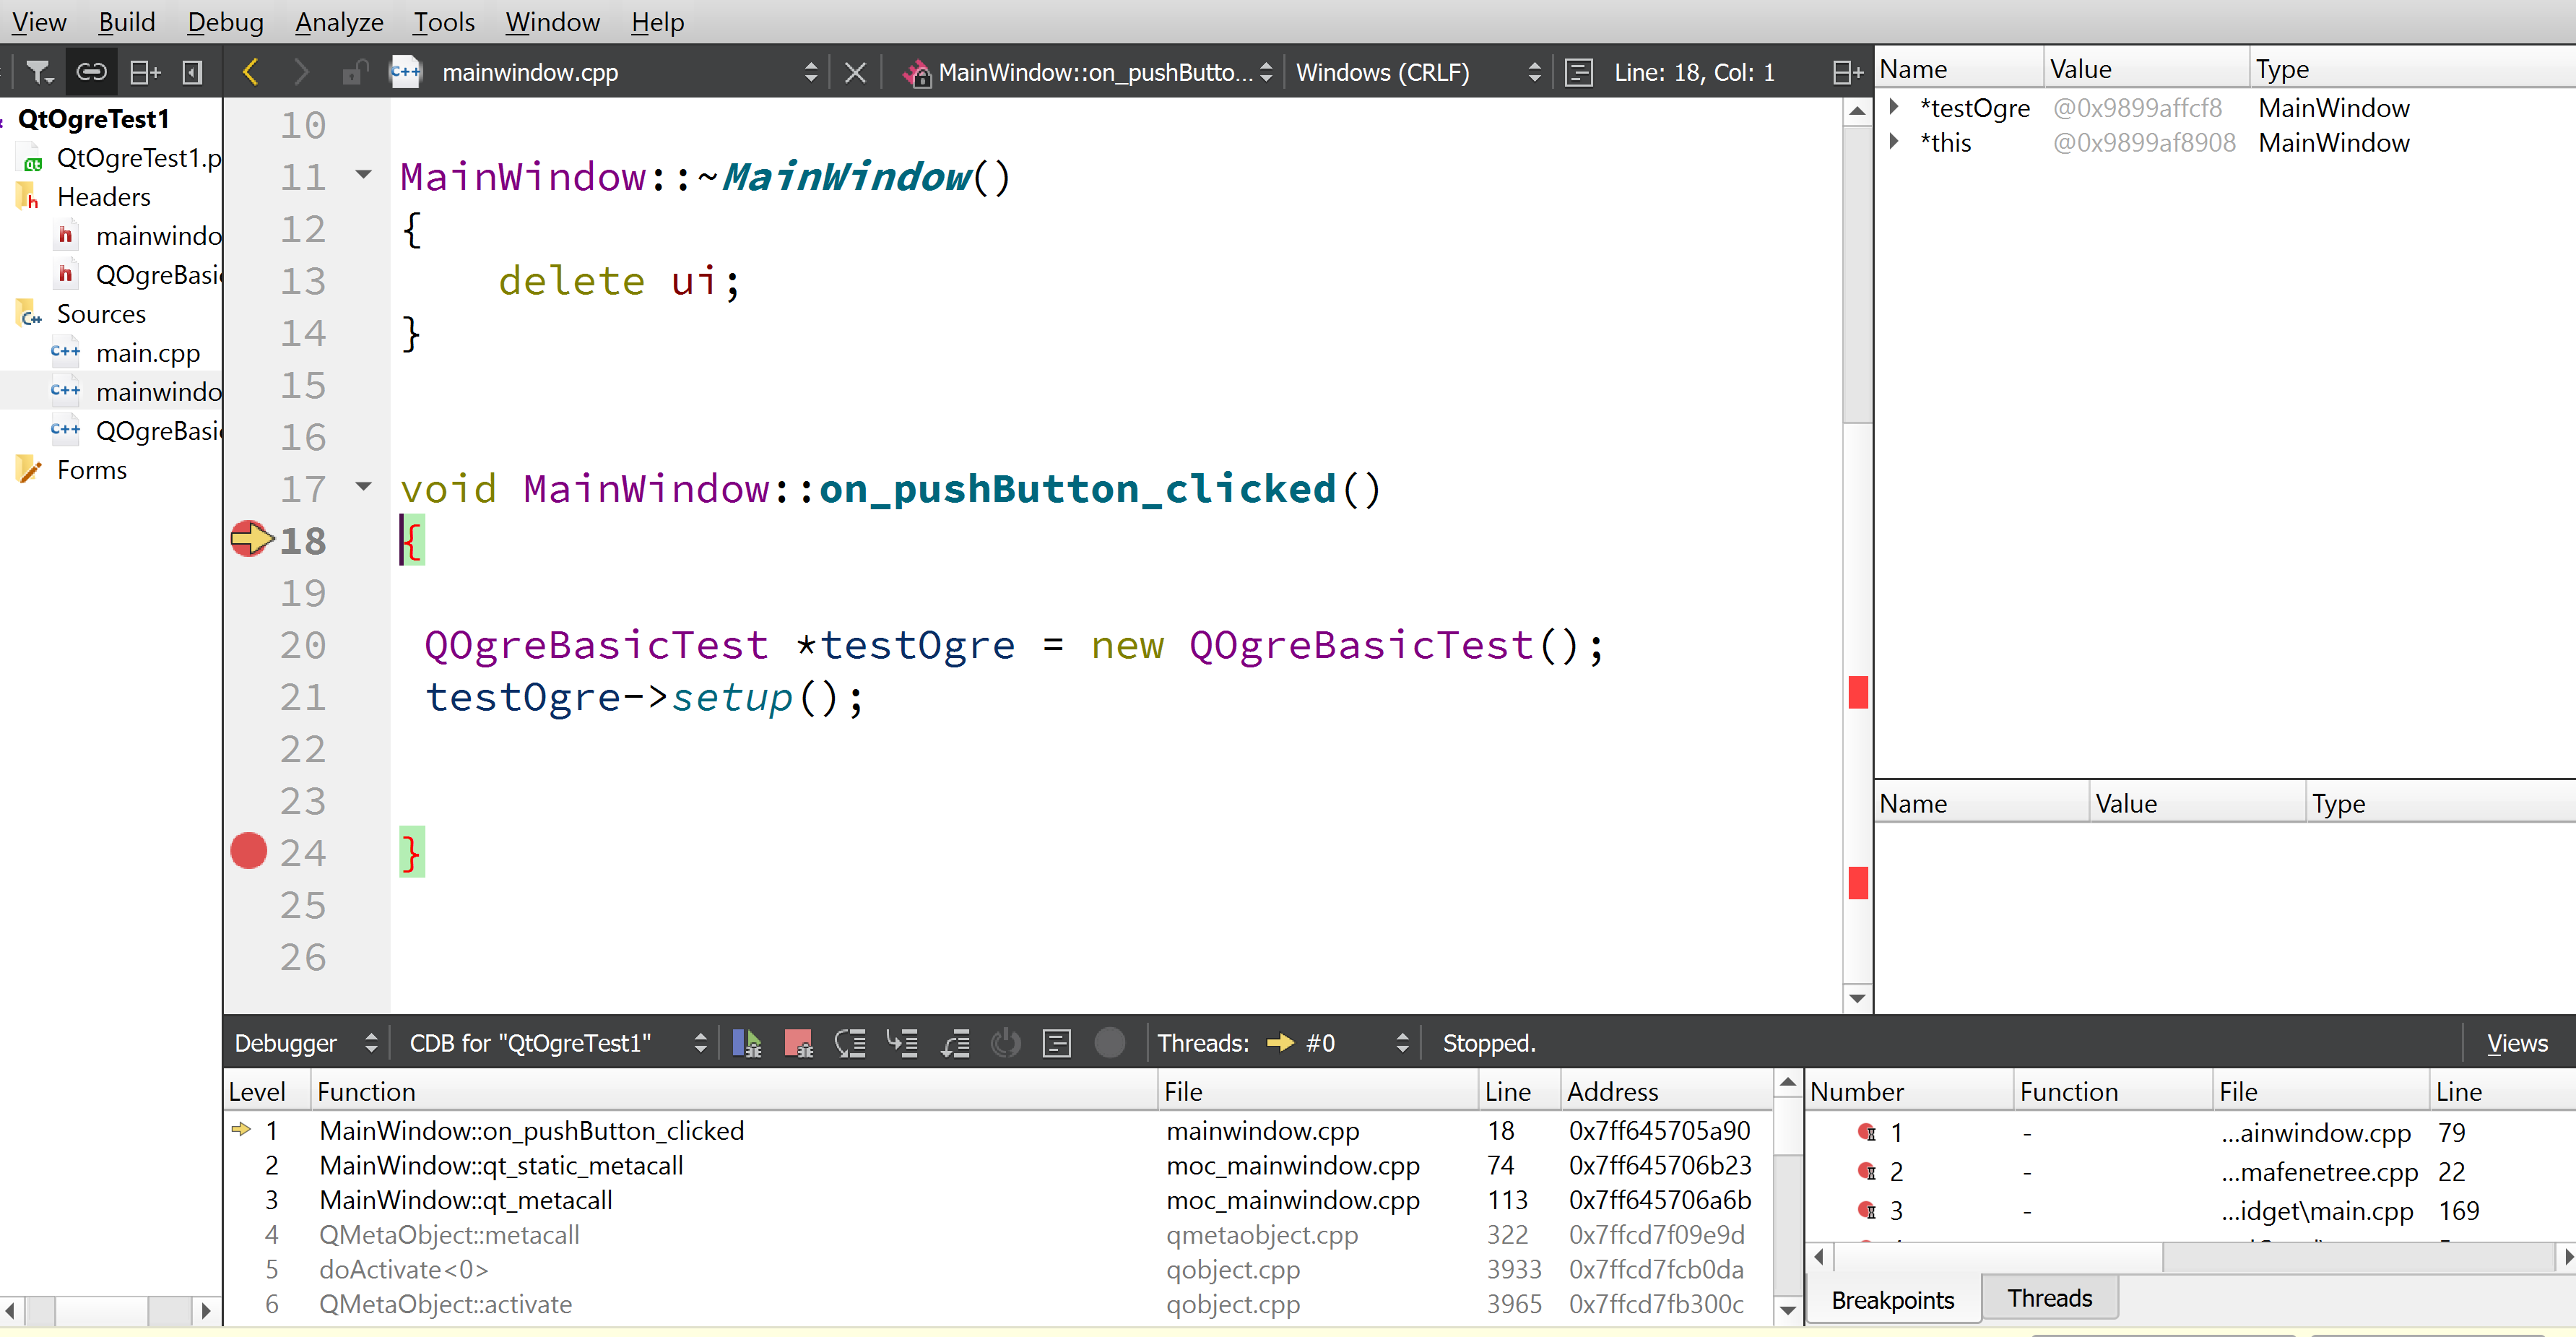Change Windows (CRLF) line ending setting
The image size is (2576, 1337).
pos(1419,72)
